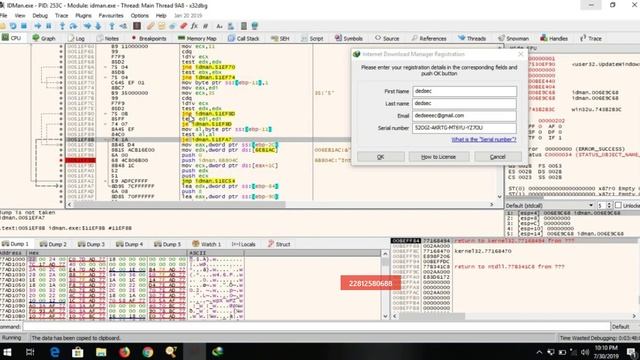Click the step over toolbar icon

pyautogui.click(x=73, y=26)
